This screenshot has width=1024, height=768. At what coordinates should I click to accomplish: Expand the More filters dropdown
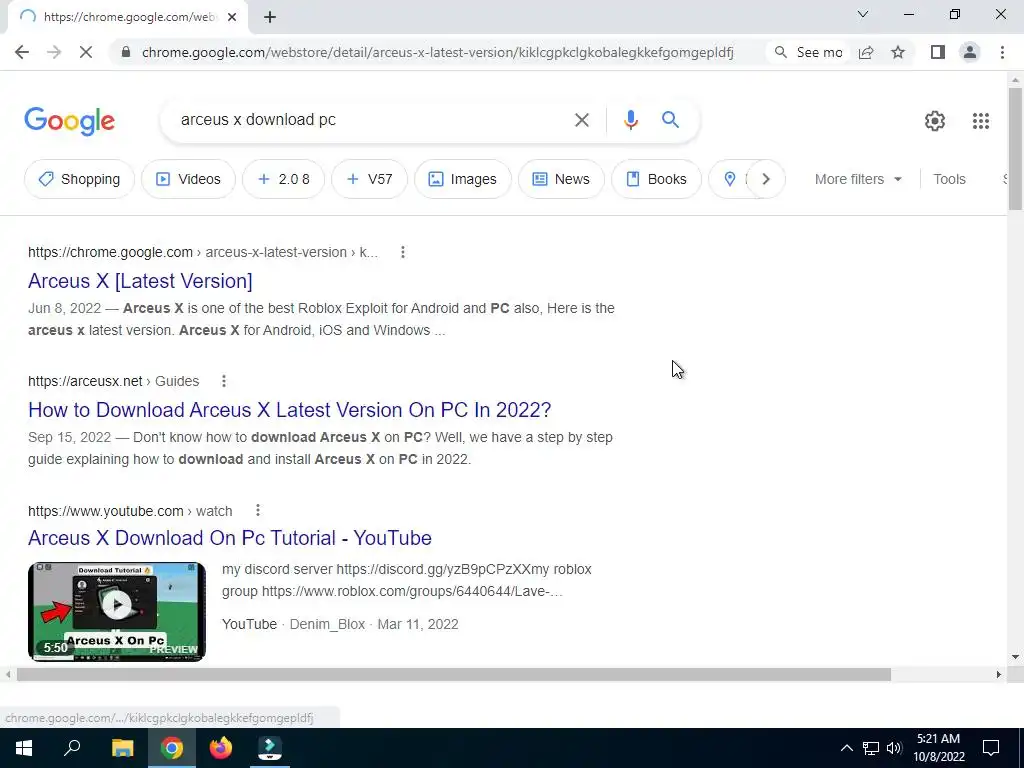[858, 179]
